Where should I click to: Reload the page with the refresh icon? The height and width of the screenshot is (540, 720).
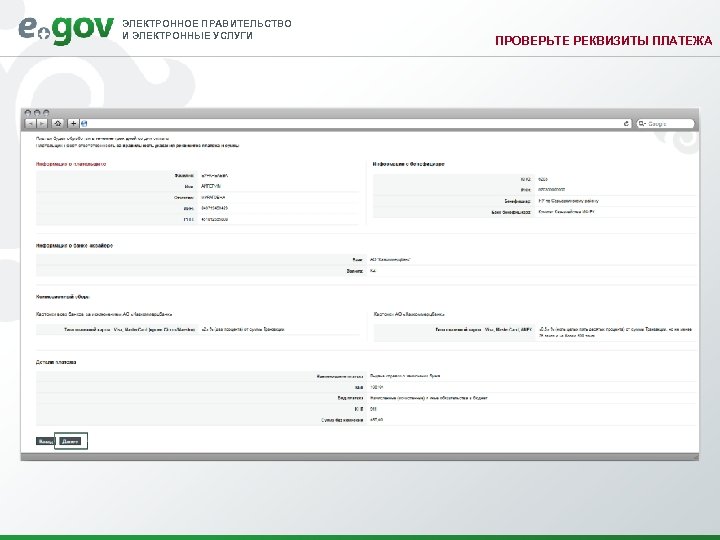[626, 124]
